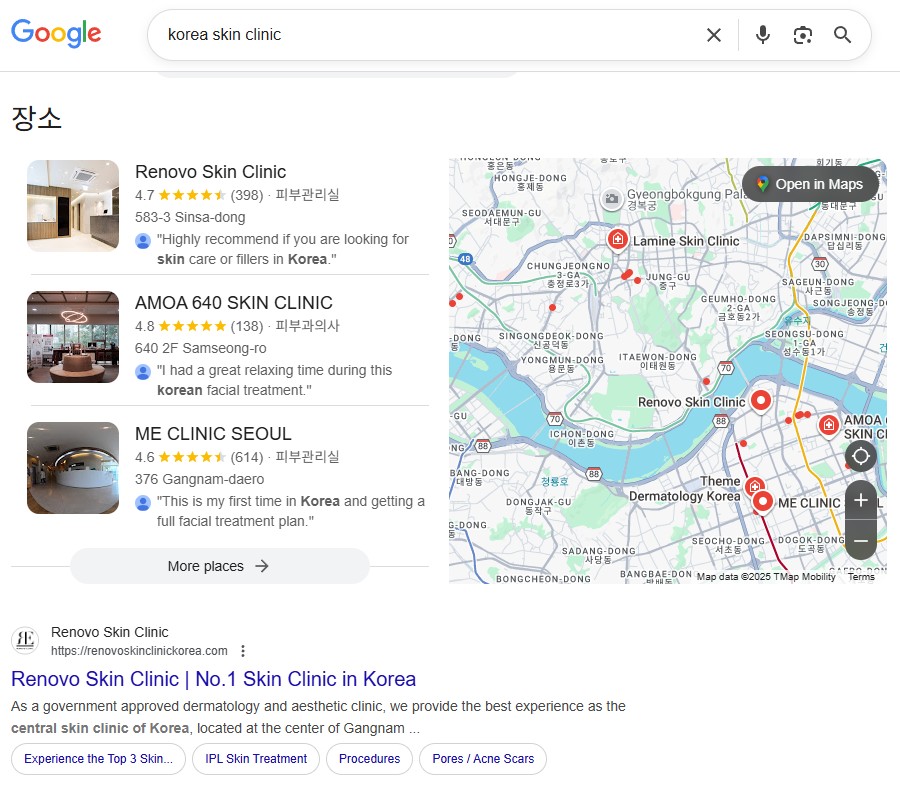This screenshot has width=900, height=787.
Task: Center map on my location
Action: [860, 456]
